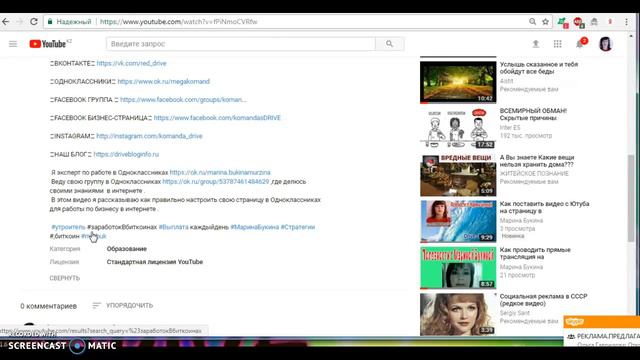The width and height of the screenshot is (640, 360).
Task: Open the upload video icon
Action: (536, 44)
